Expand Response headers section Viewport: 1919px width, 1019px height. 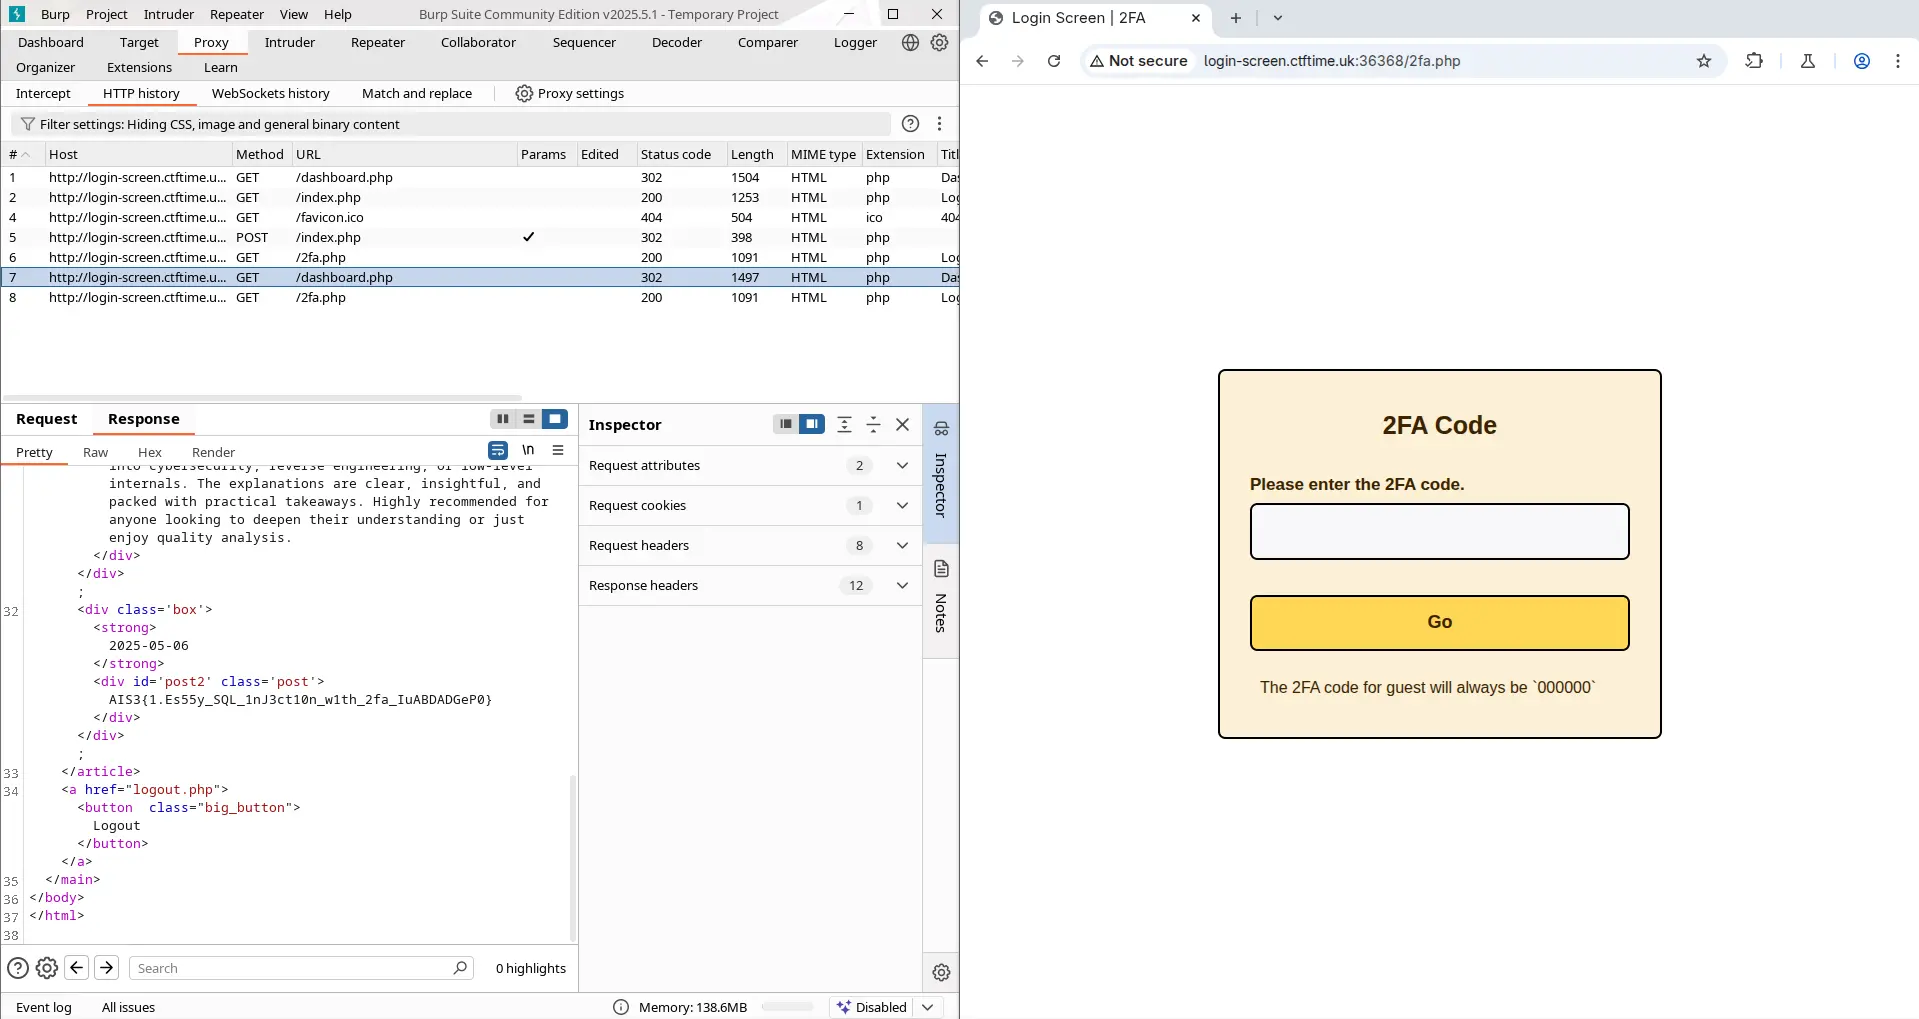tap(902, 585)
